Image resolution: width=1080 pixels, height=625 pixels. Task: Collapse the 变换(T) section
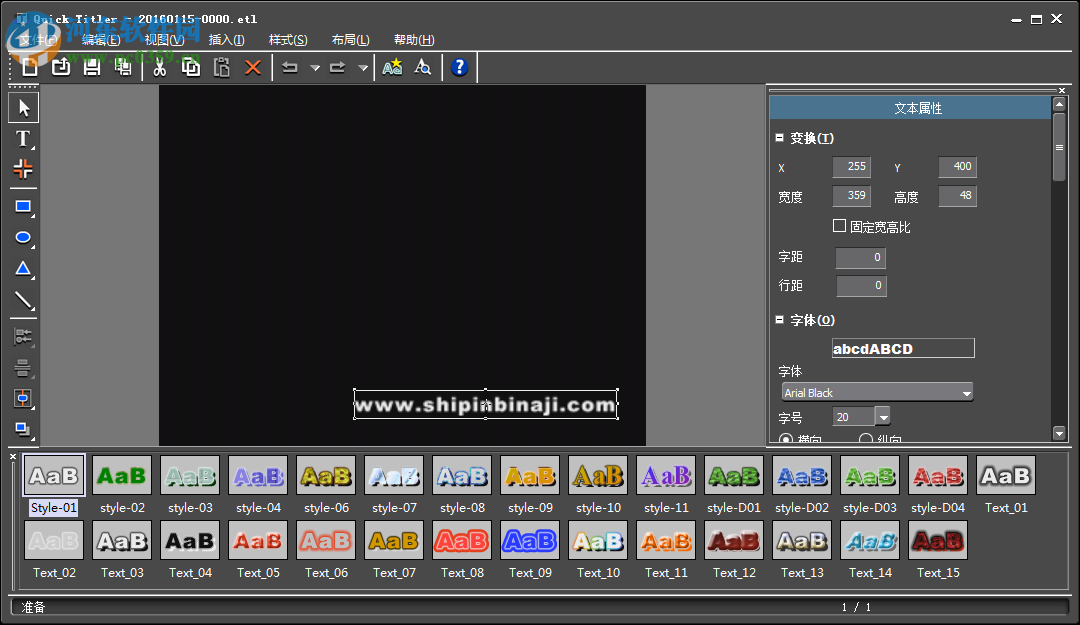(x=780, y=138)
